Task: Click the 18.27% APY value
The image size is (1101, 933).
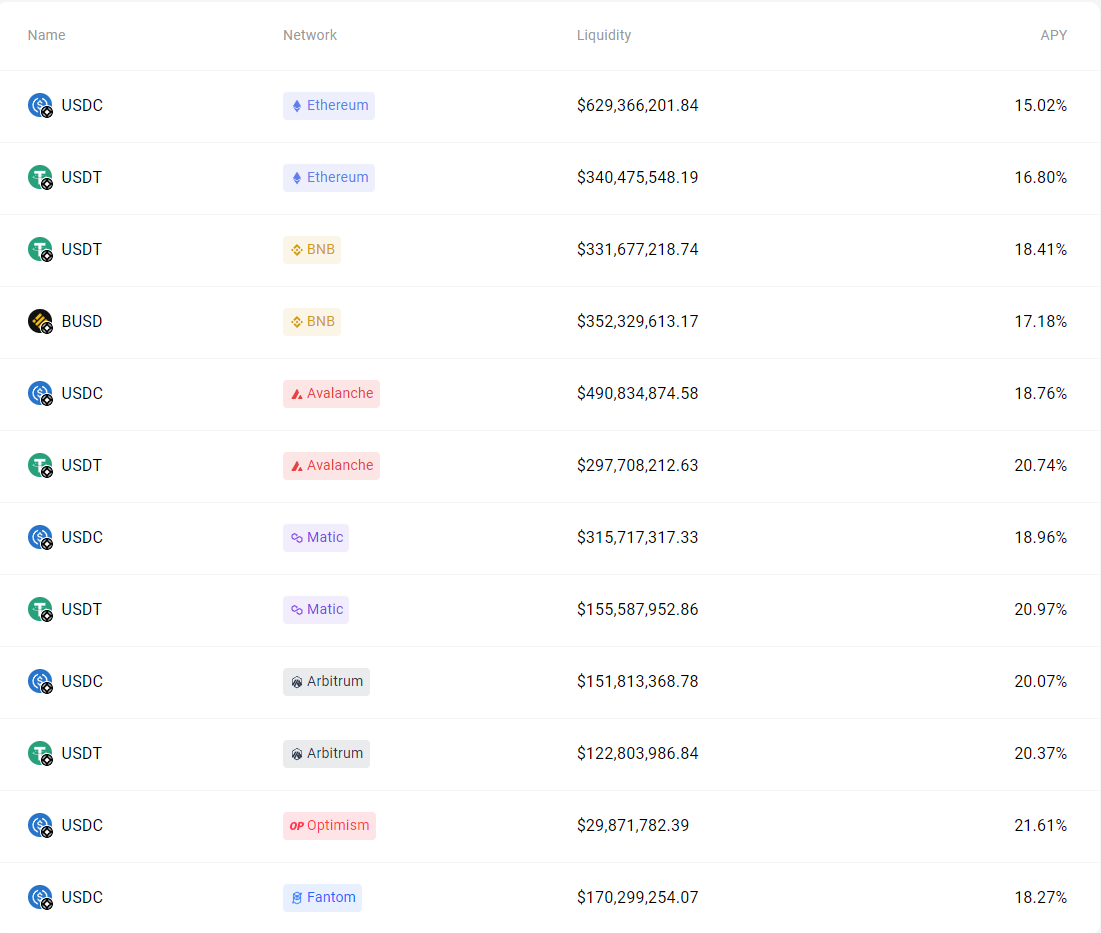Action: [x=1041, y=897]
